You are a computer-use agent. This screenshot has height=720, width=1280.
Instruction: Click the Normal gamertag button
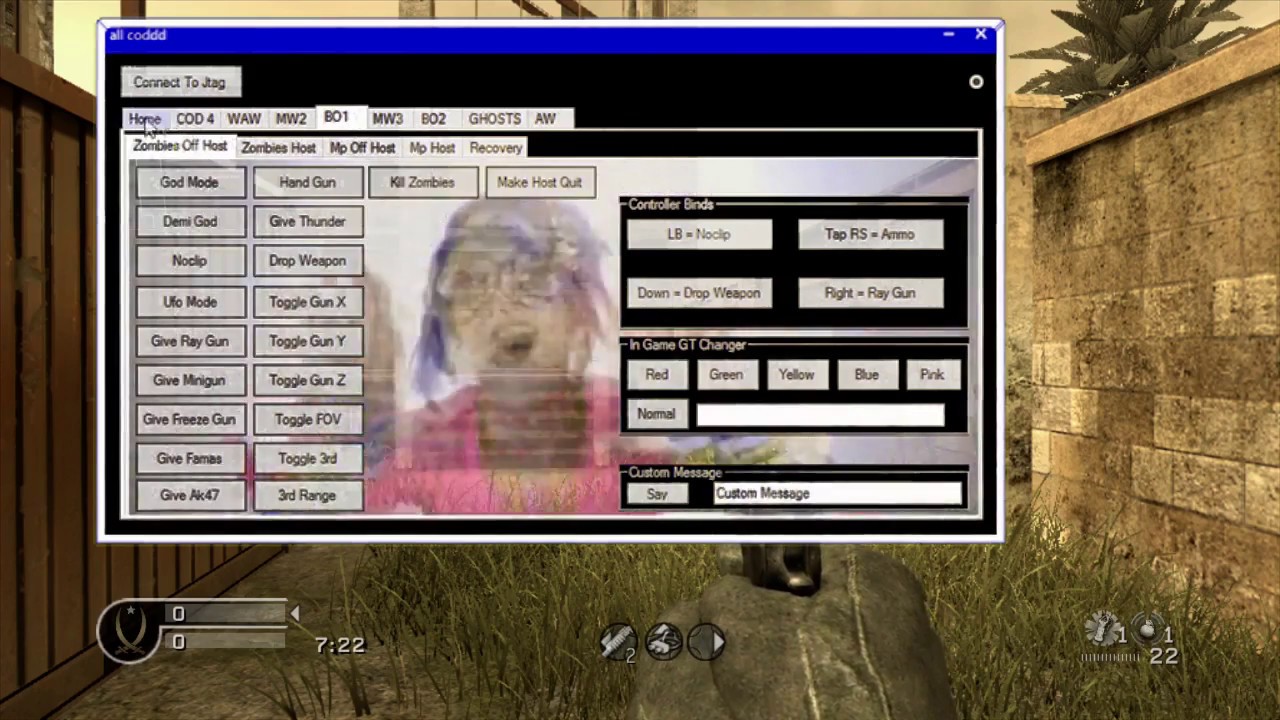(657, 414)
